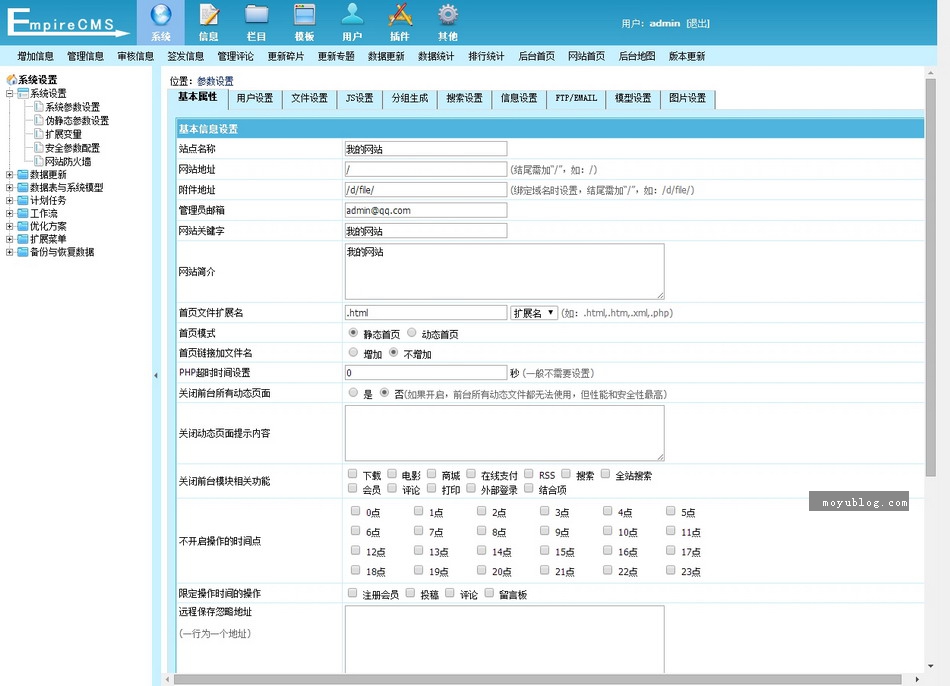Open 伪静态参数设置 in the tree
950x686 pixels.
click(77, 121)
